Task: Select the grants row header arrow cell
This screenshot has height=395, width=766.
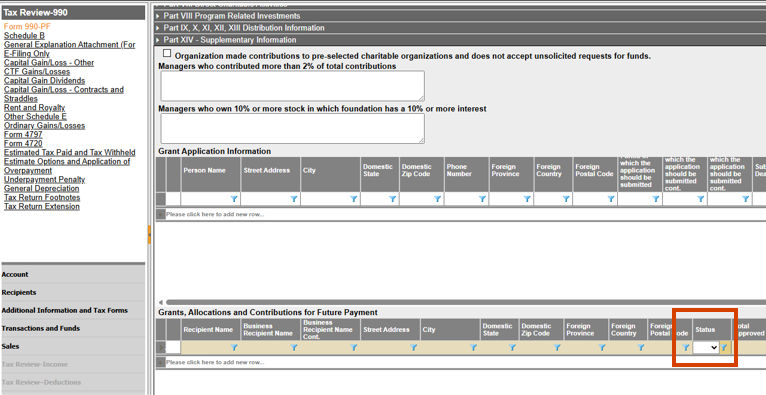Action: point(161,348)
